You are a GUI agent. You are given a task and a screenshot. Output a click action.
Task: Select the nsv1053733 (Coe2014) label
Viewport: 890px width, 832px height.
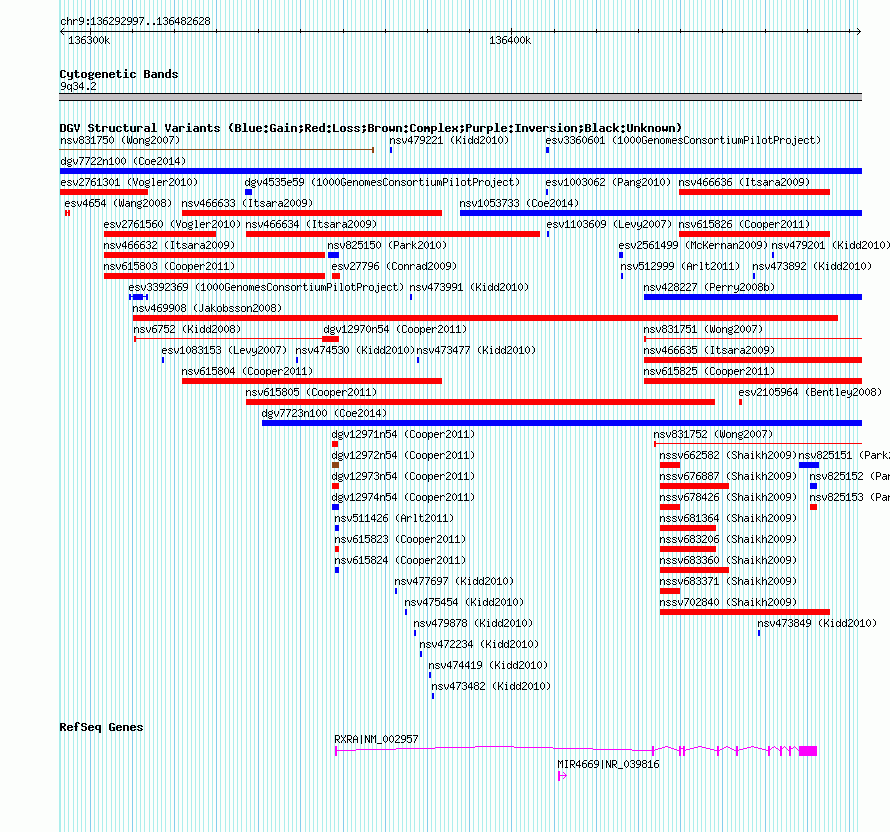coord(519,203)
